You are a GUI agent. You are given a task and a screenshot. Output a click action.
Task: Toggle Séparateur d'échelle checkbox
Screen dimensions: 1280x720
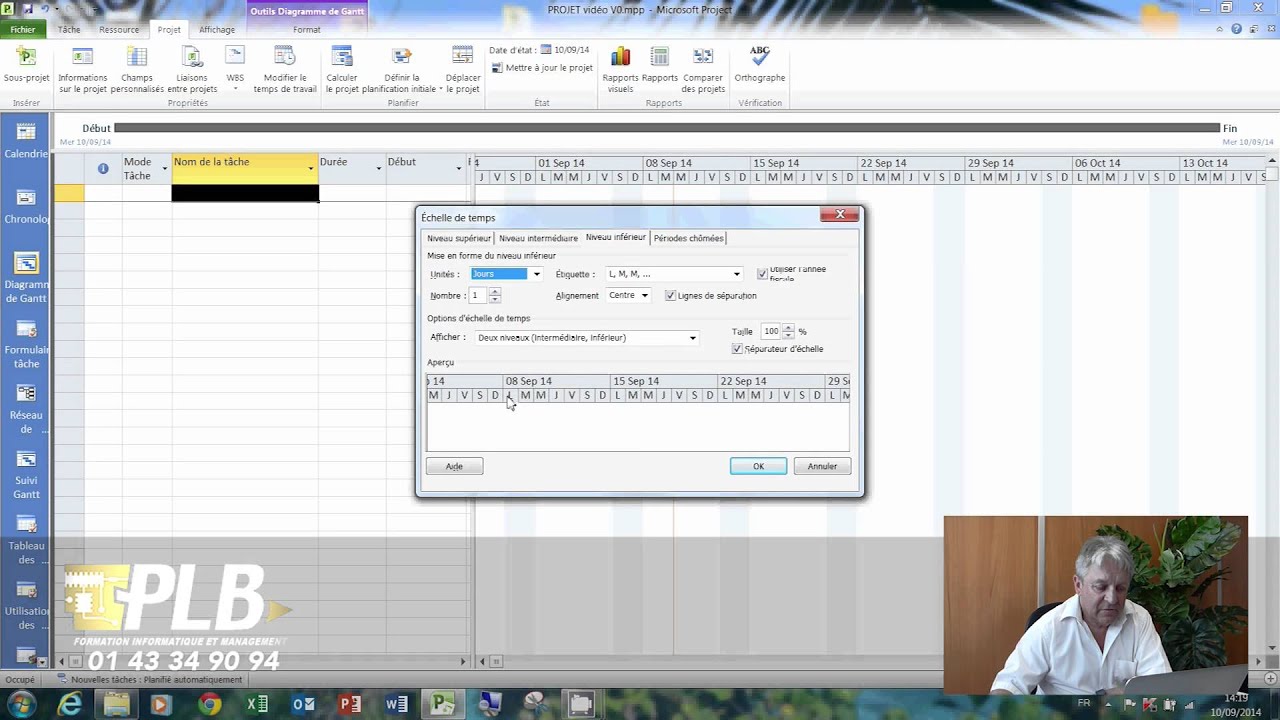pos(737,349)
